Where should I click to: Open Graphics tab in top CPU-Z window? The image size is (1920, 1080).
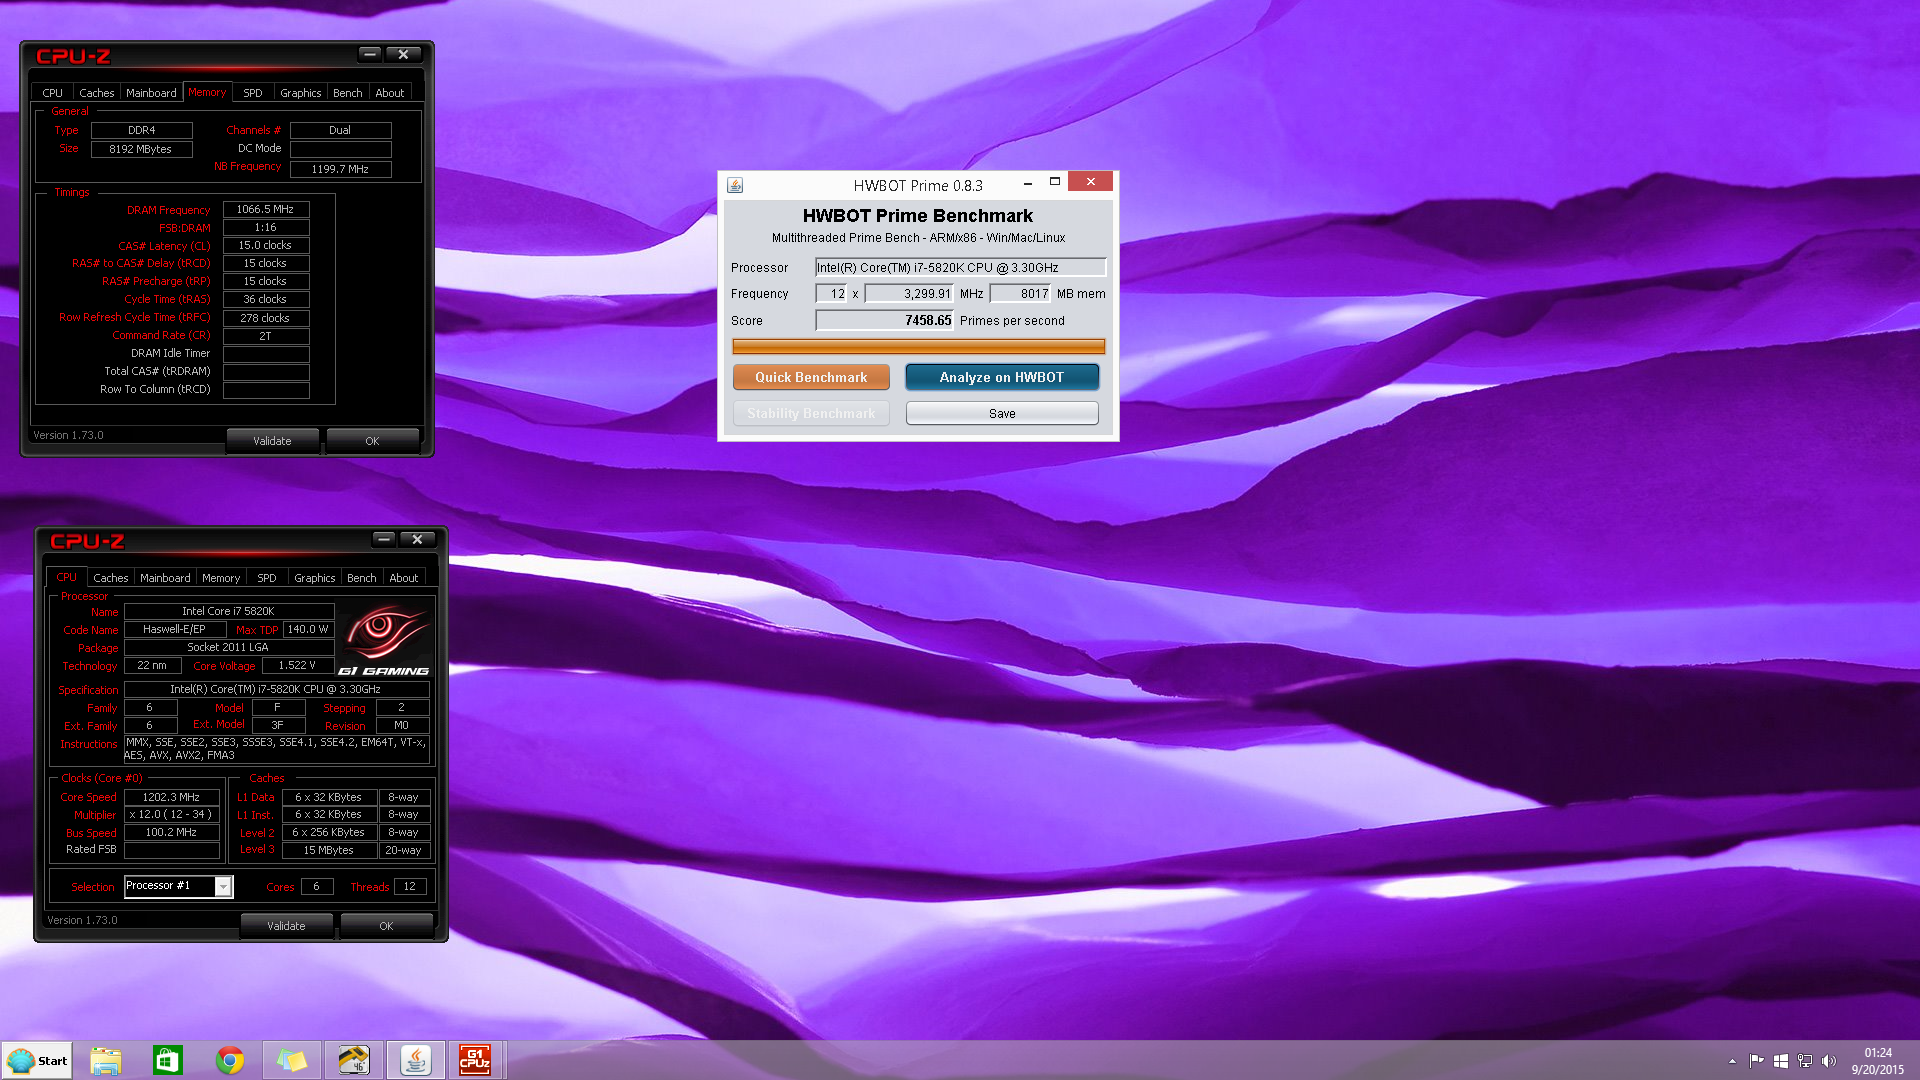tap(301, 93)
